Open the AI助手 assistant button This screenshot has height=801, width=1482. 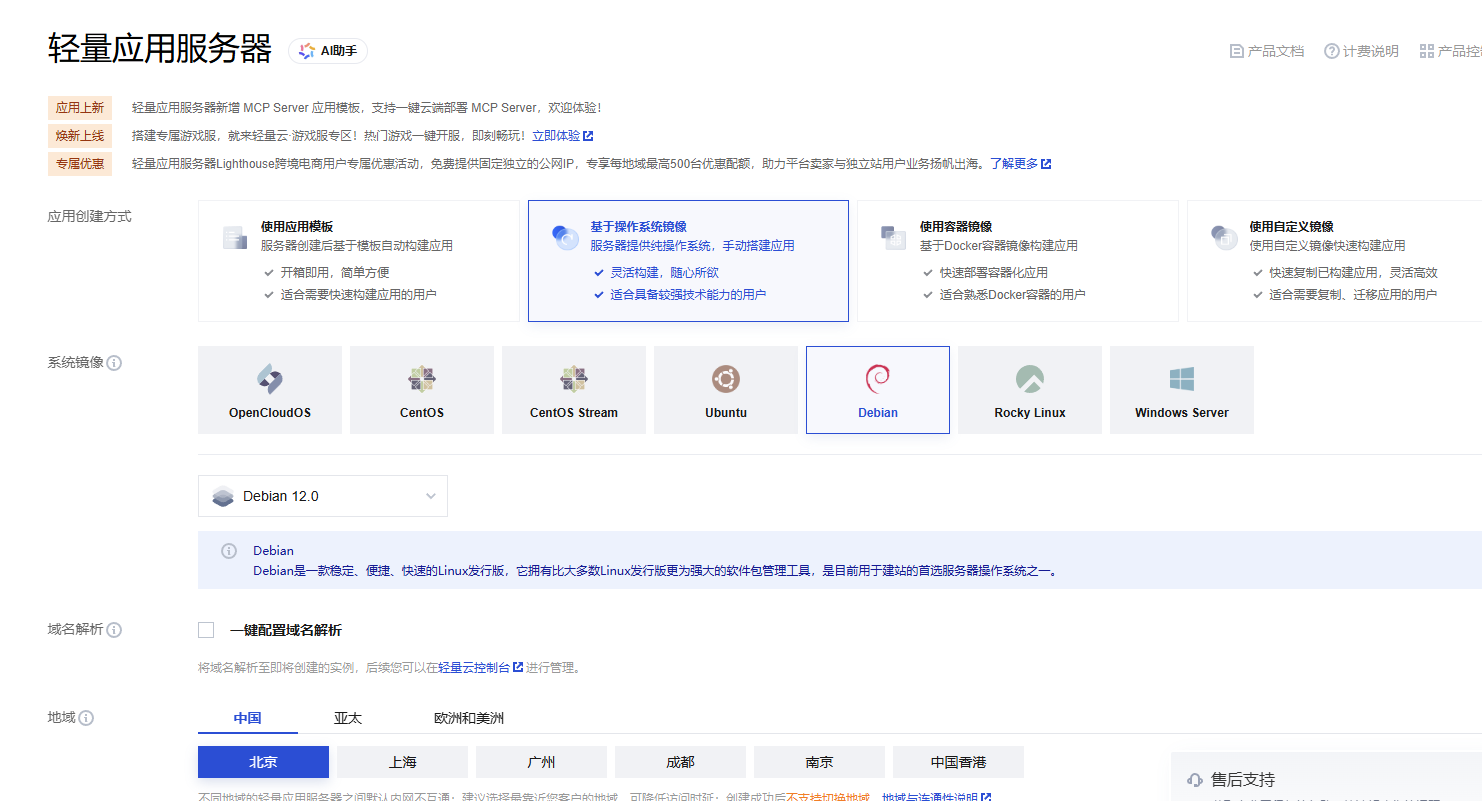pyautogui.click(x=328, y=51)
